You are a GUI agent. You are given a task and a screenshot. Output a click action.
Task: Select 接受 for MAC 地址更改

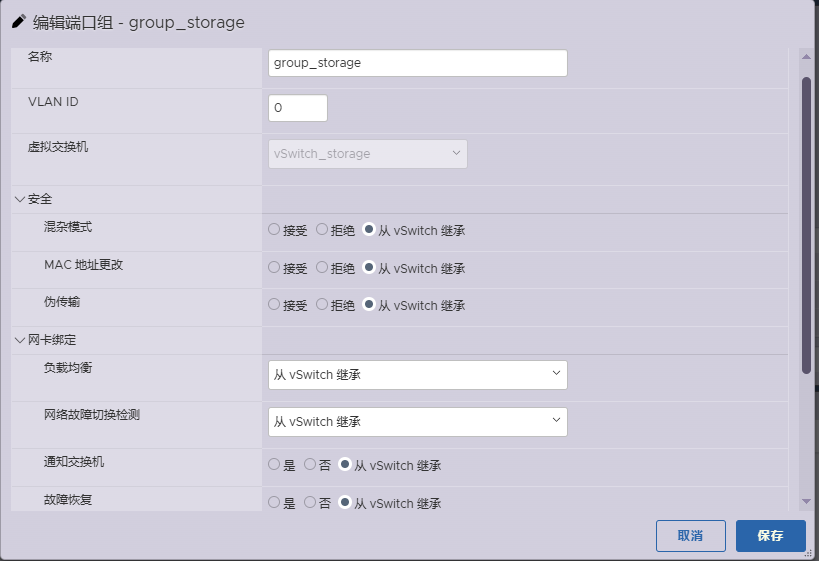point(274,267)
